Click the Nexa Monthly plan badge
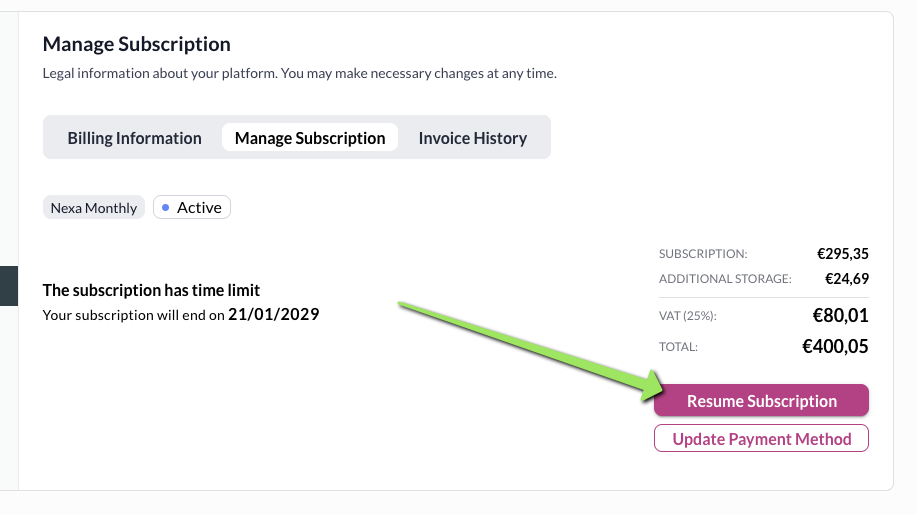 pyautogui.click(x=94, y=208)
